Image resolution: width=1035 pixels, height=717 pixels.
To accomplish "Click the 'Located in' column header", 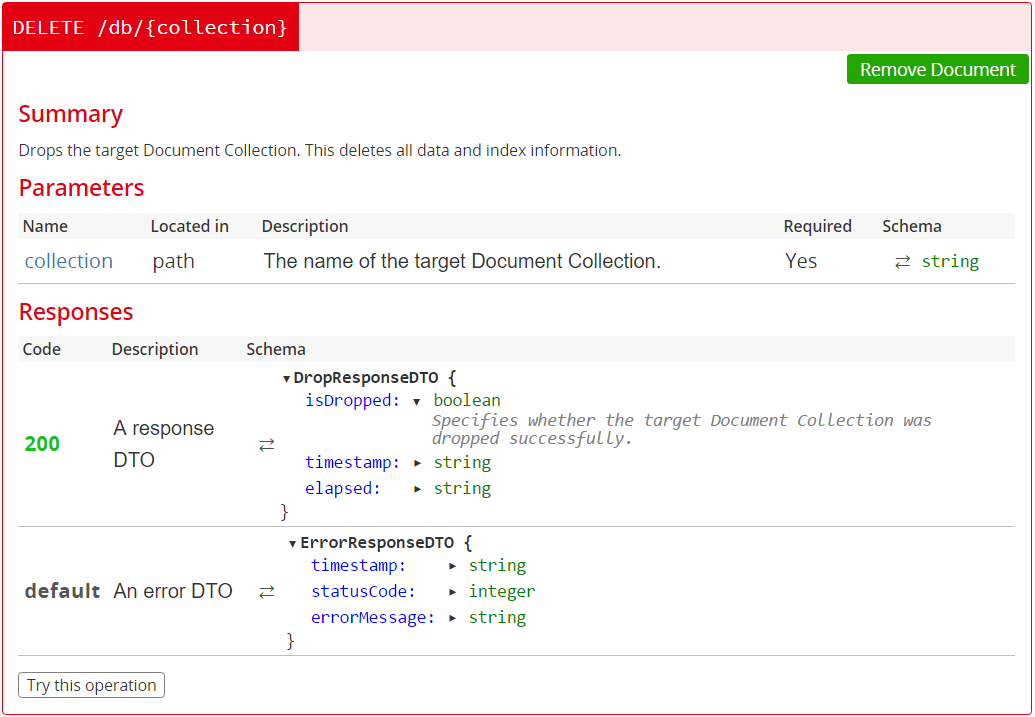I will point(189,226).
